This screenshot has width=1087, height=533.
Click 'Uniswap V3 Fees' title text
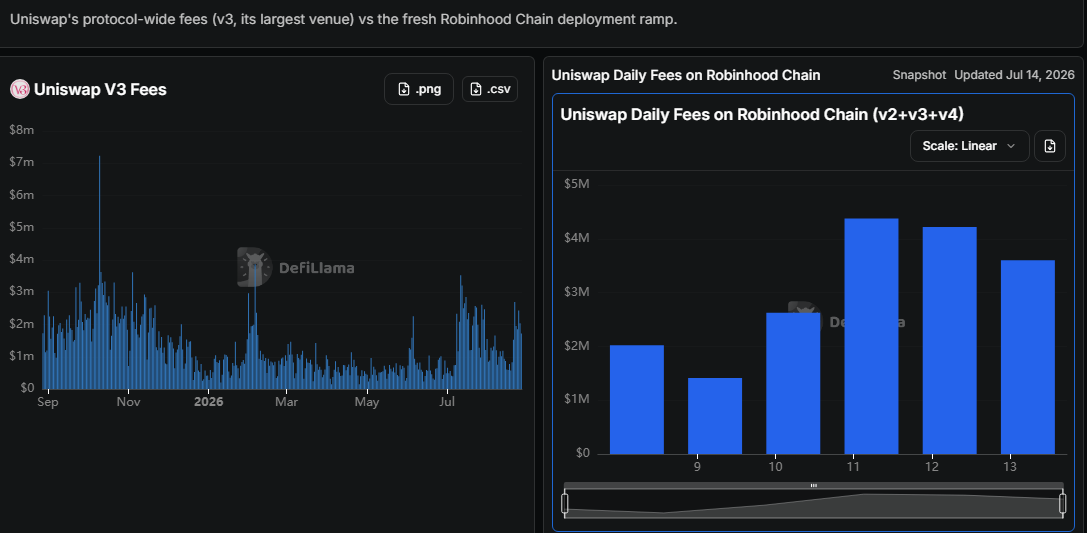(x=100, y=89)
